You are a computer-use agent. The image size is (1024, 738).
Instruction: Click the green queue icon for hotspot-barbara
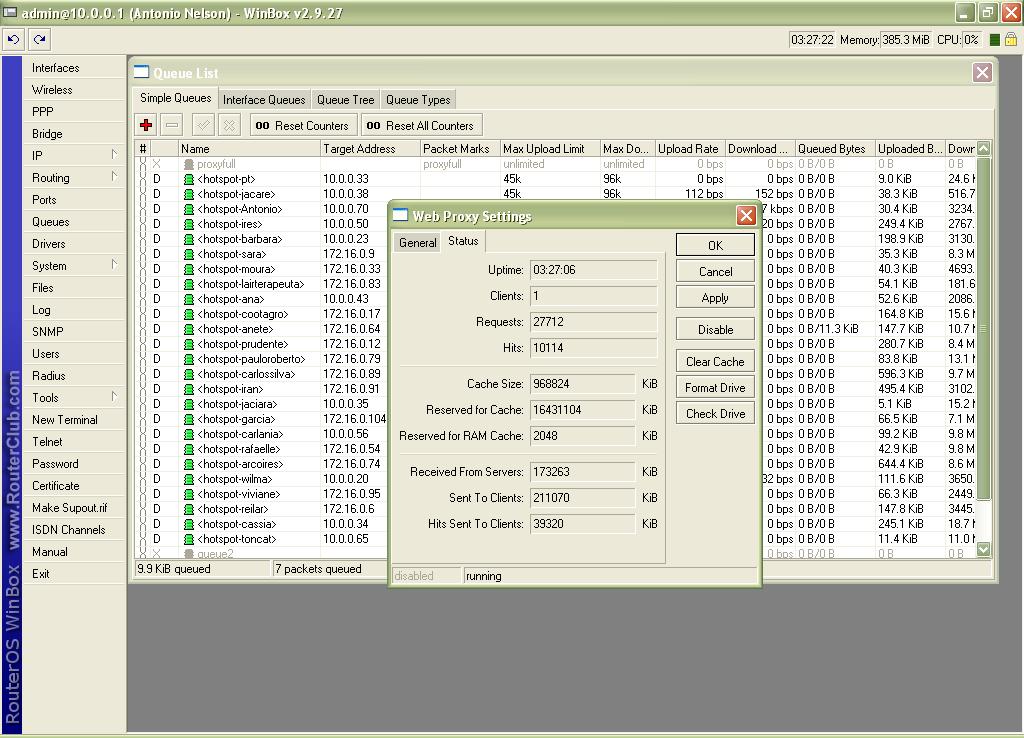(x=188, y=239)
